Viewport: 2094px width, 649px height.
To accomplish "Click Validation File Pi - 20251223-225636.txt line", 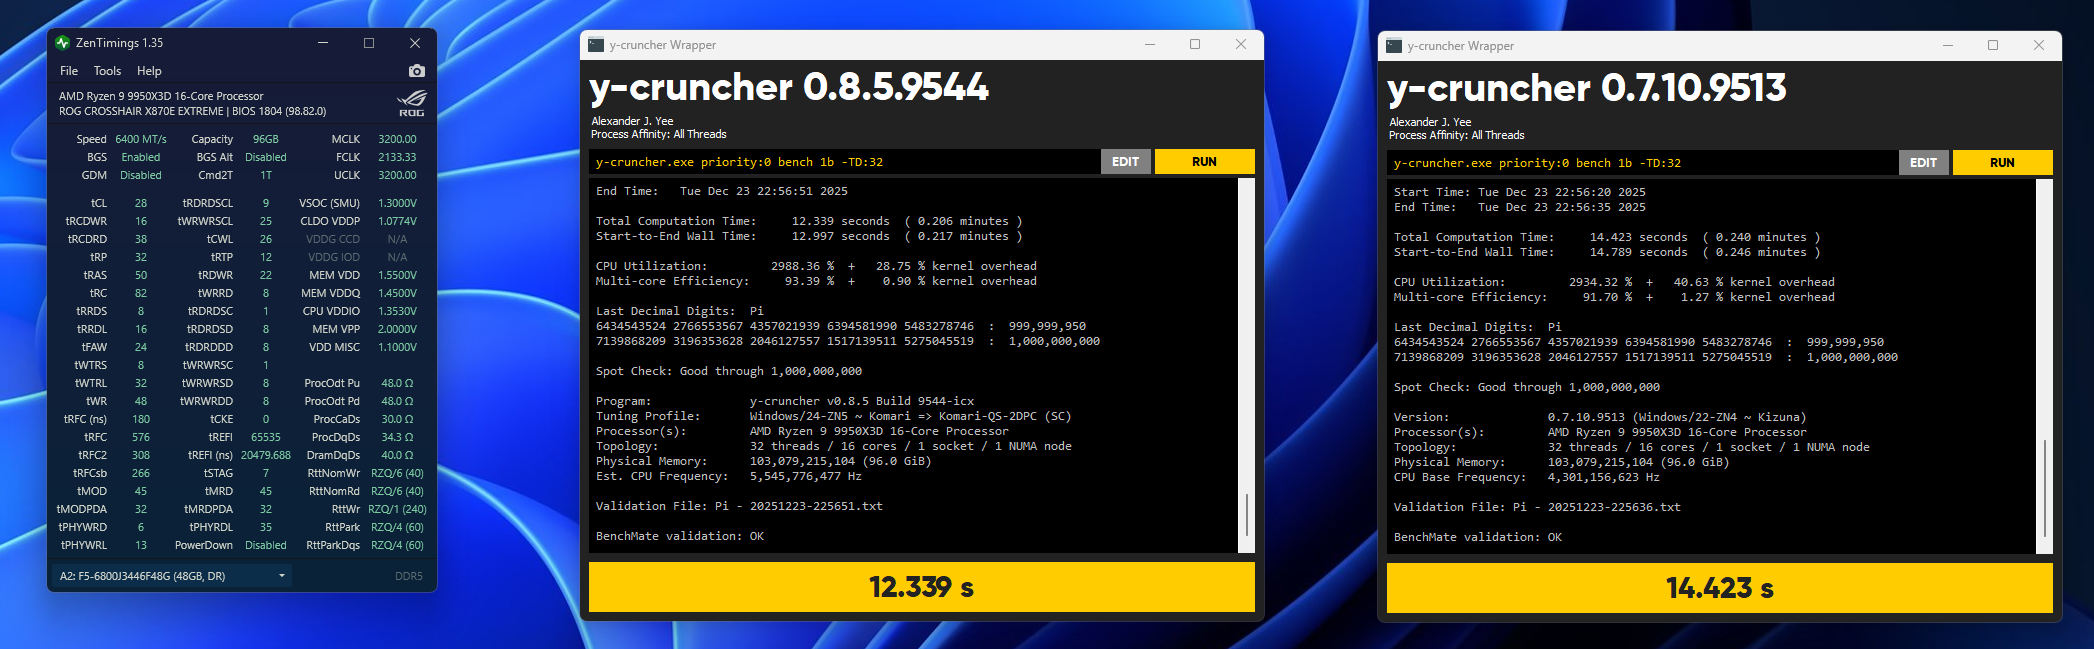I will tap(1537, 507).
